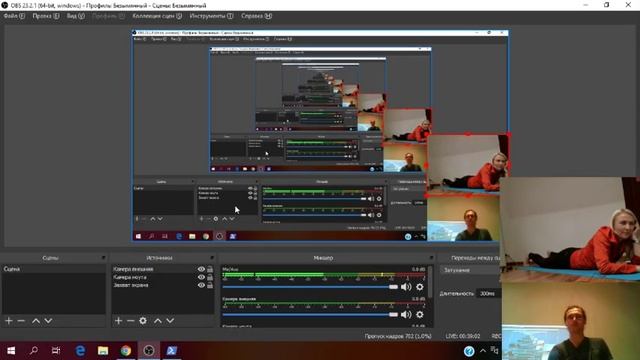Screen dimensions: 640x360
Task: Open the Инструменты menu
Action: 211,16
